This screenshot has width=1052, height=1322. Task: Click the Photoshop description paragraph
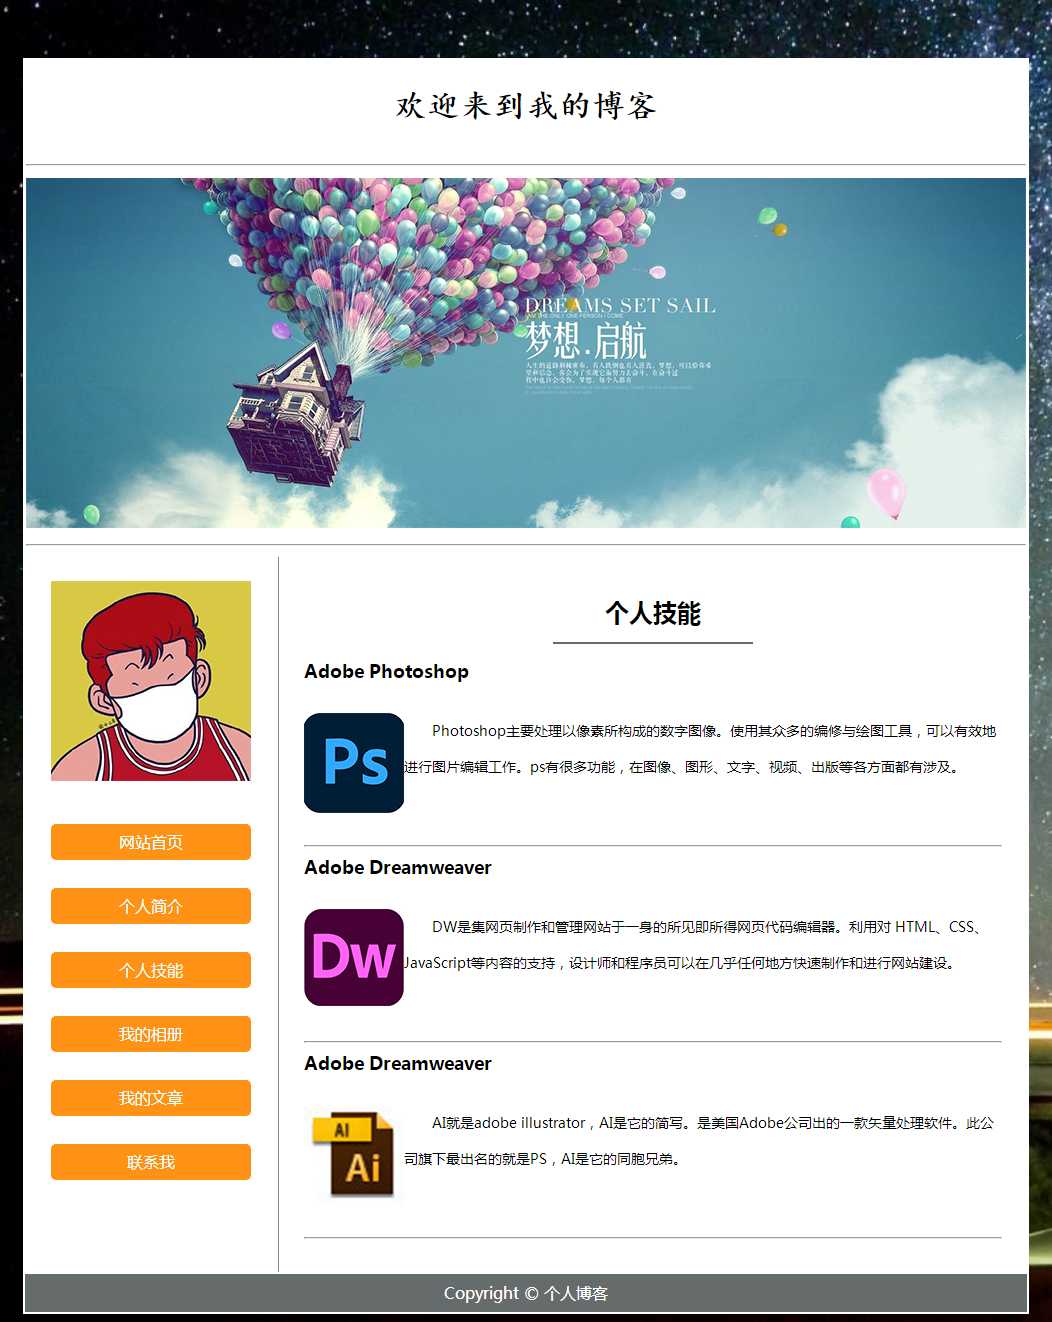coord(700,749)
